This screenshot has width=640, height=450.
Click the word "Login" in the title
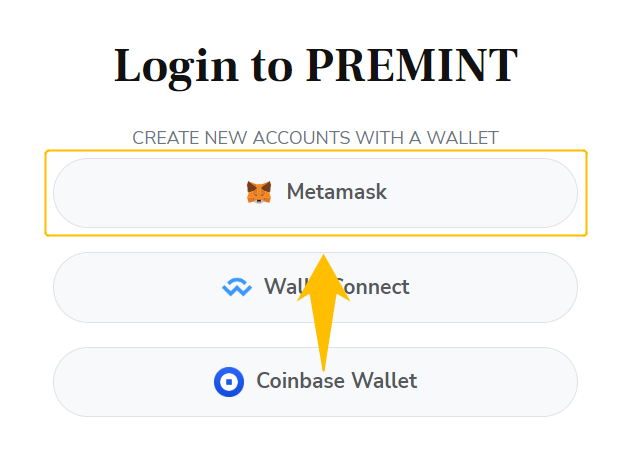coord(176,67)
